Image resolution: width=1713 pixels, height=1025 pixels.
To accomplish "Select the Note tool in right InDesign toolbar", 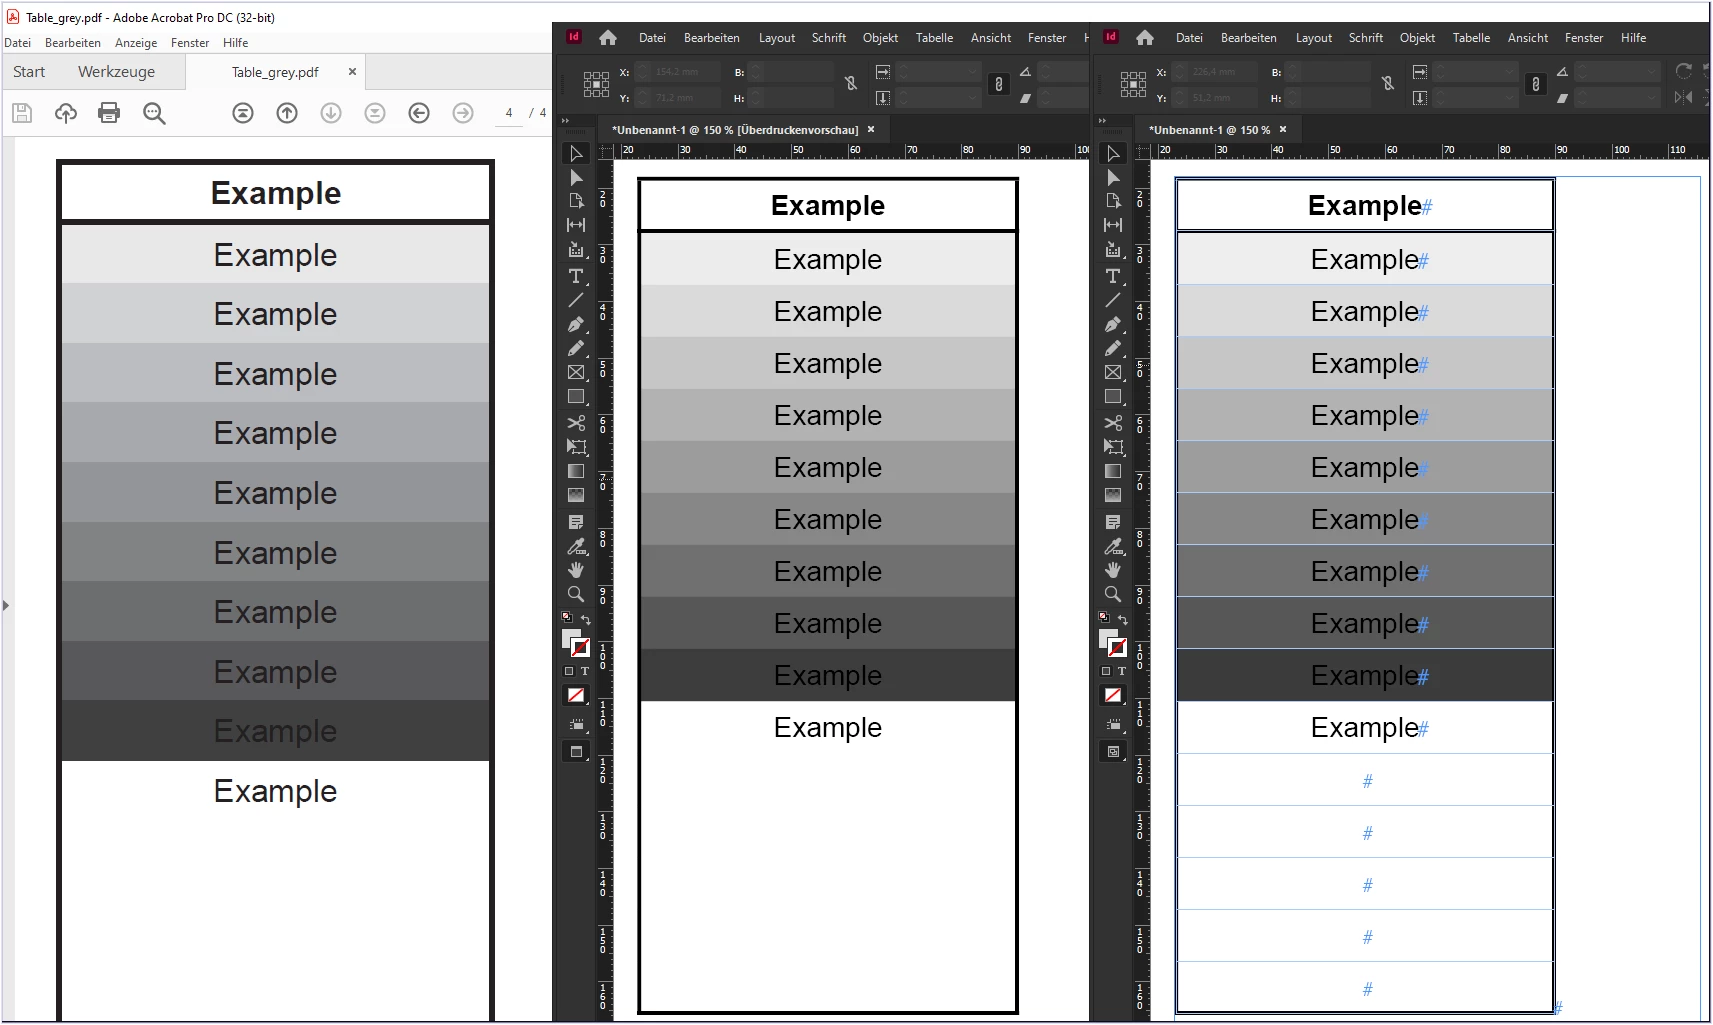I will [x=1113, y=522].
